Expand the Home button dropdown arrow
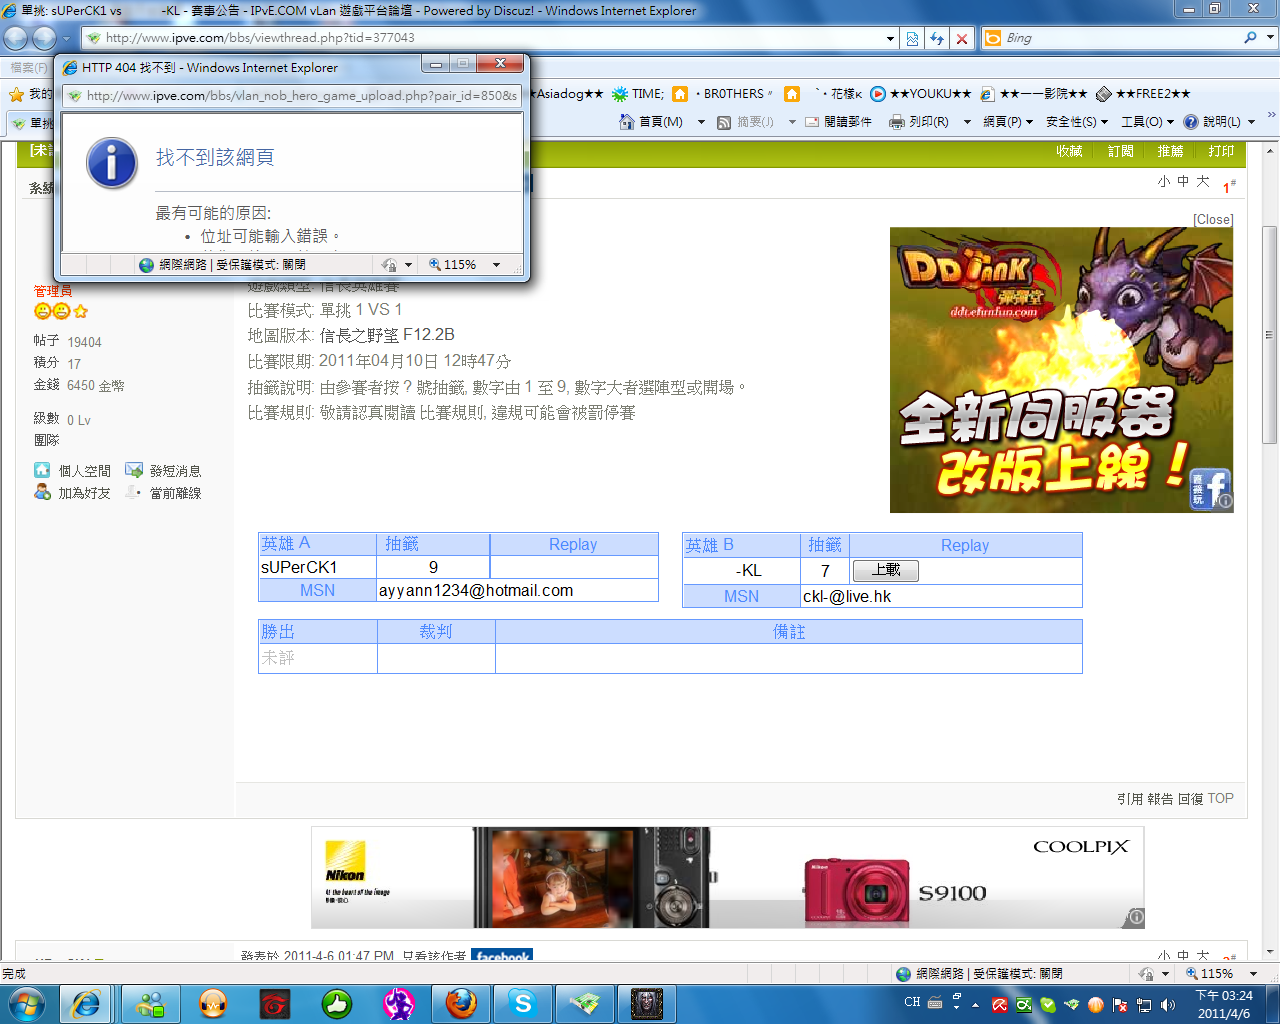This screenshot has height=1024, width=1280. pos(701,122)
